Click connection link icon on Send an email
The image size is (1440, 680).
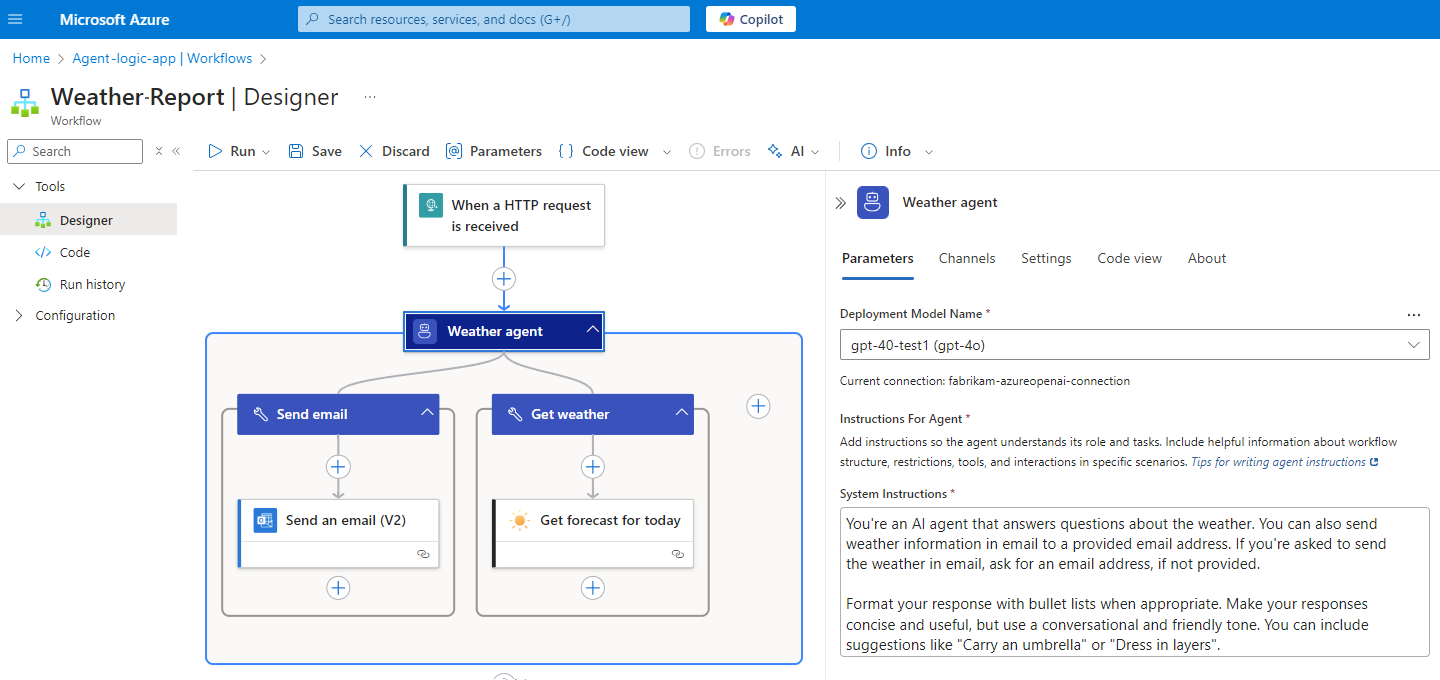point(423,553)
